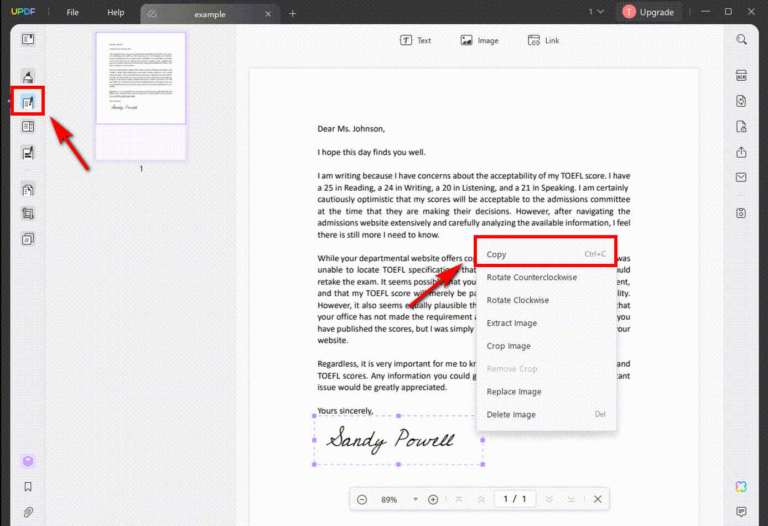Choose Extract Image in context menu
This screenshot has height=526, width=768.
tap(546, 323)
